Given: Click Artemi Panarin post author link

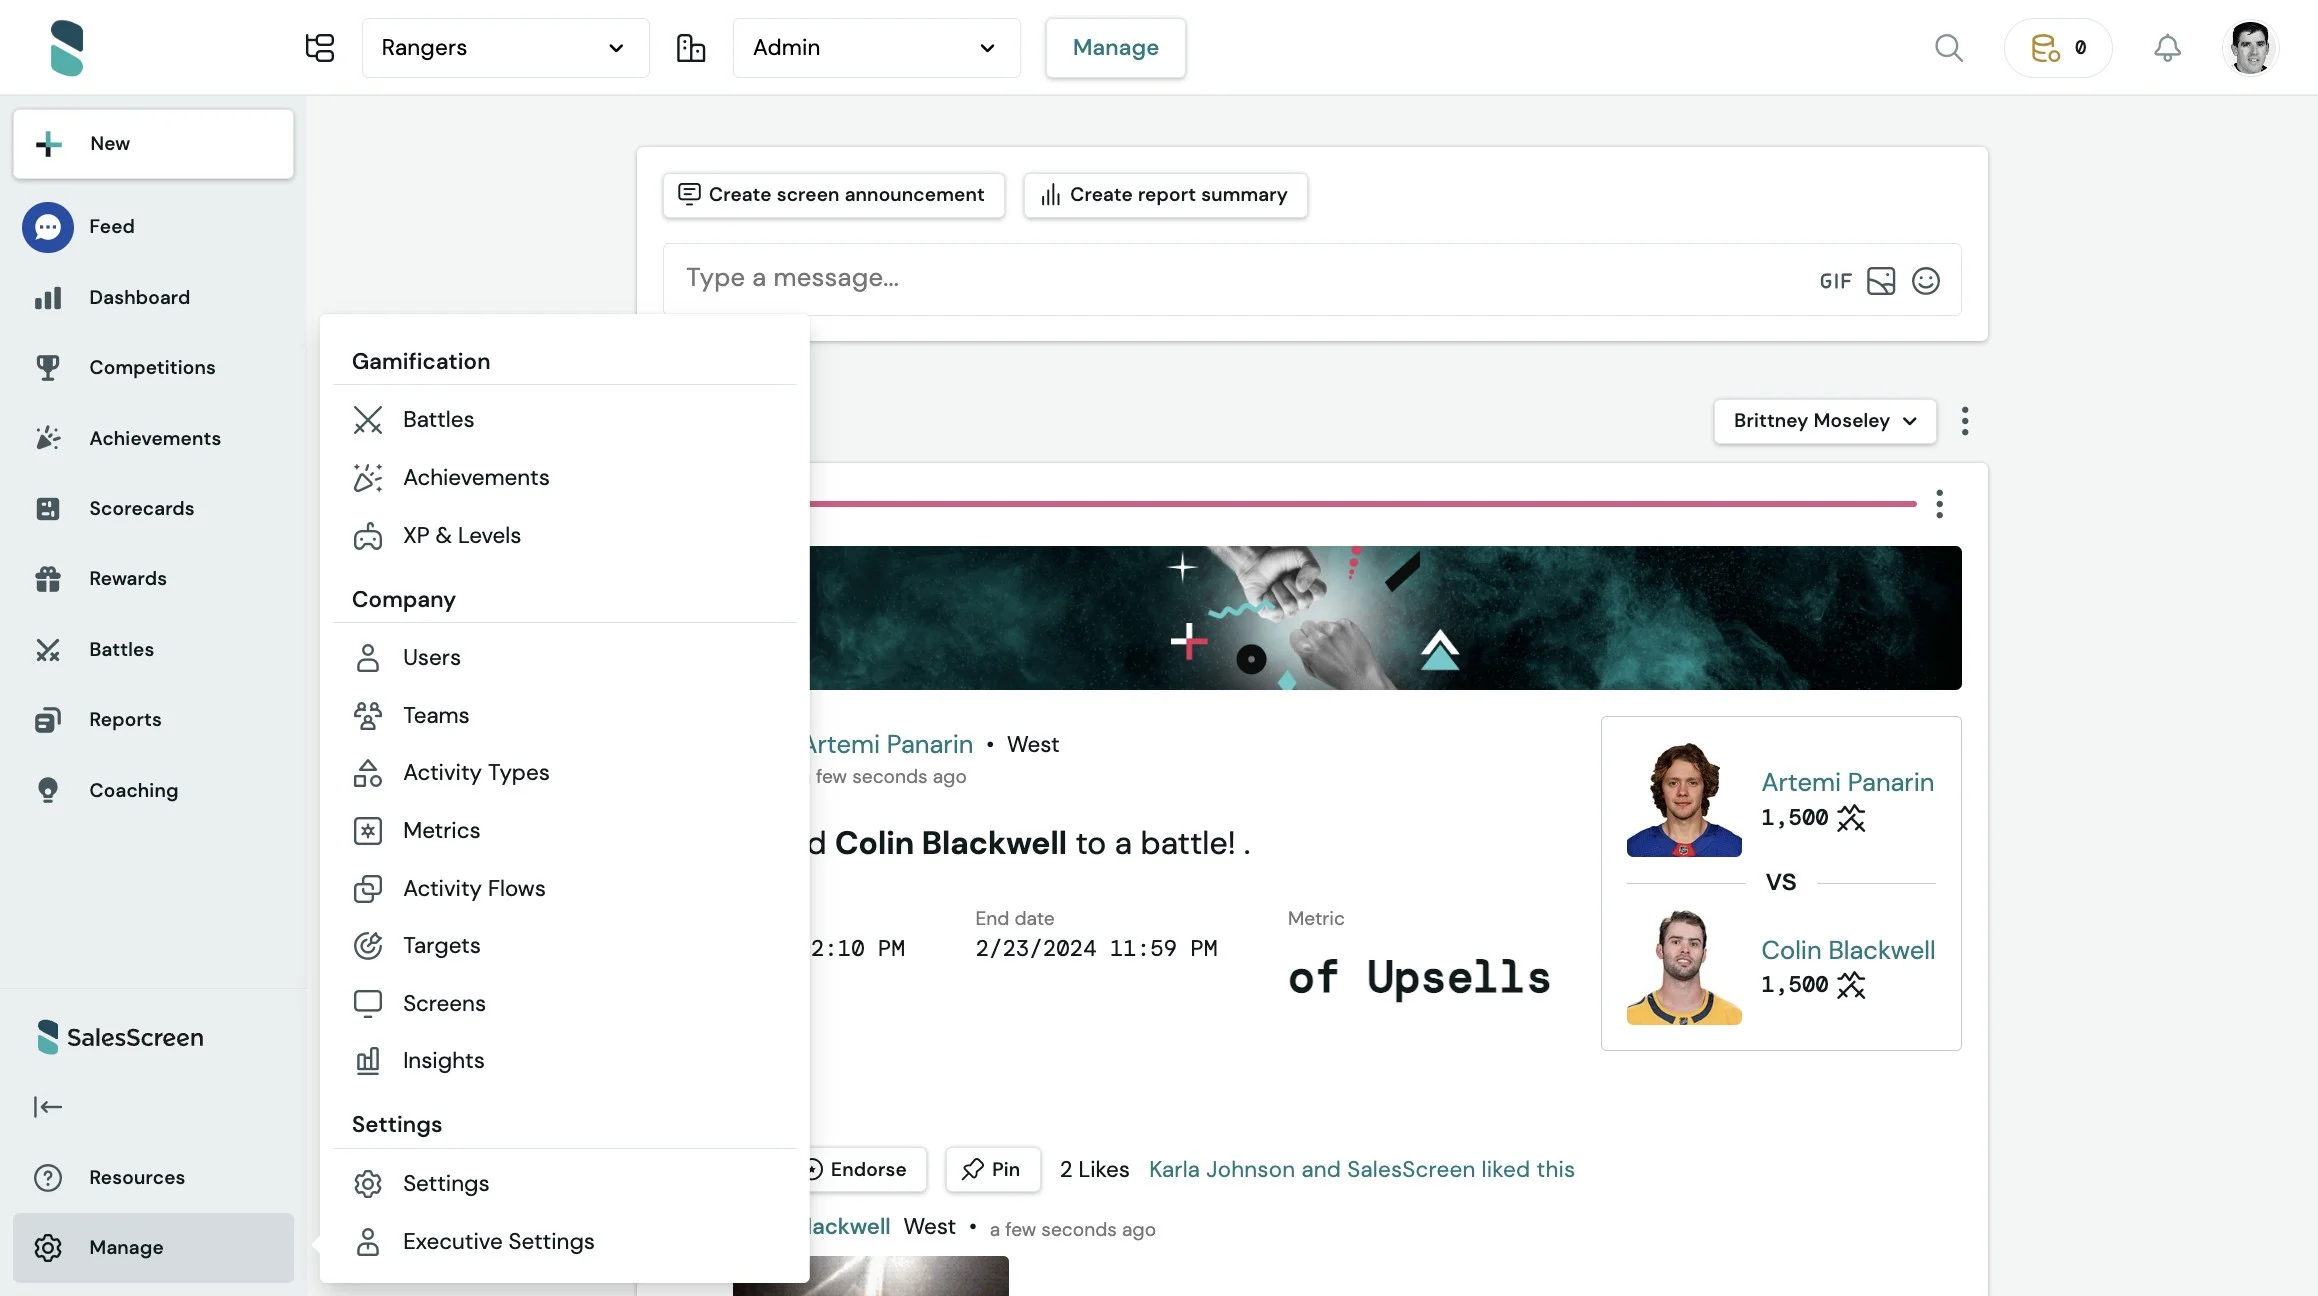Looking at the screenshot, I should 889,745.
